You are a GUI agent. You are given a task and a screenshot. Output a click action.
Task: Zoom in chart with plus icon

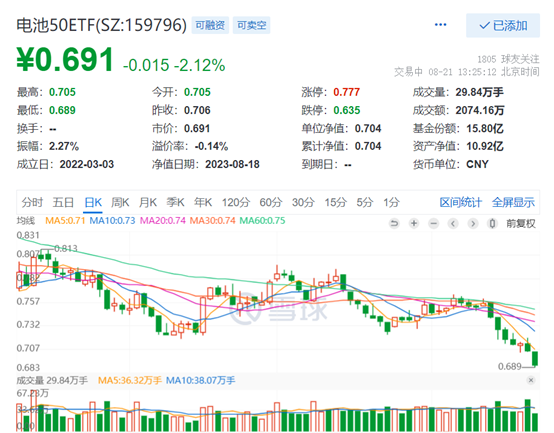tap(414, 223)
